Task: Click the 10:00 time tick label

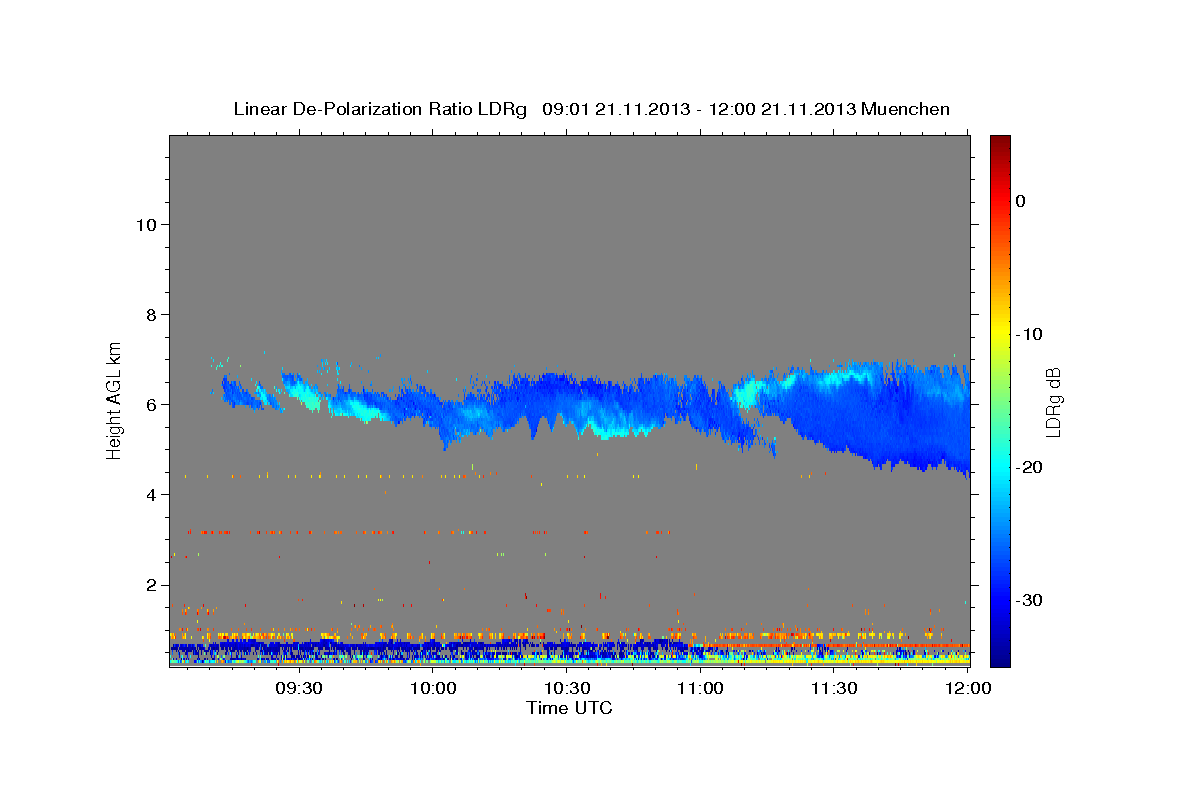Action: click(433, 688)
